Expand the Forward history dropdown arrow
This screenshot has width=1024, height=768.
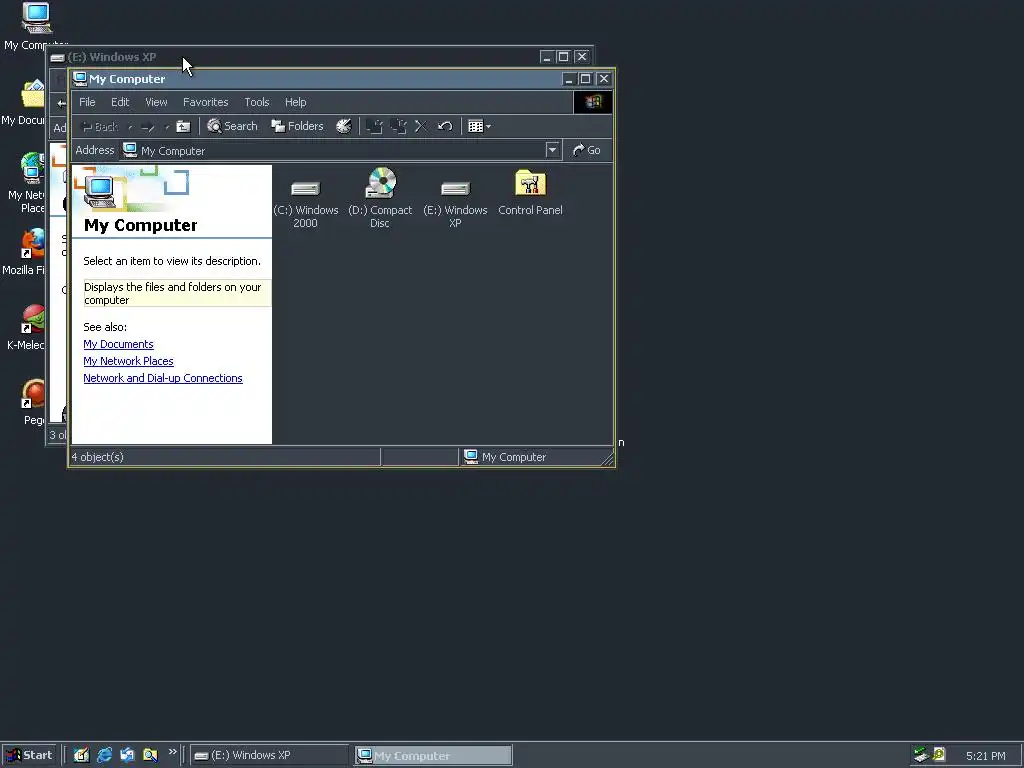click(167, 127)
